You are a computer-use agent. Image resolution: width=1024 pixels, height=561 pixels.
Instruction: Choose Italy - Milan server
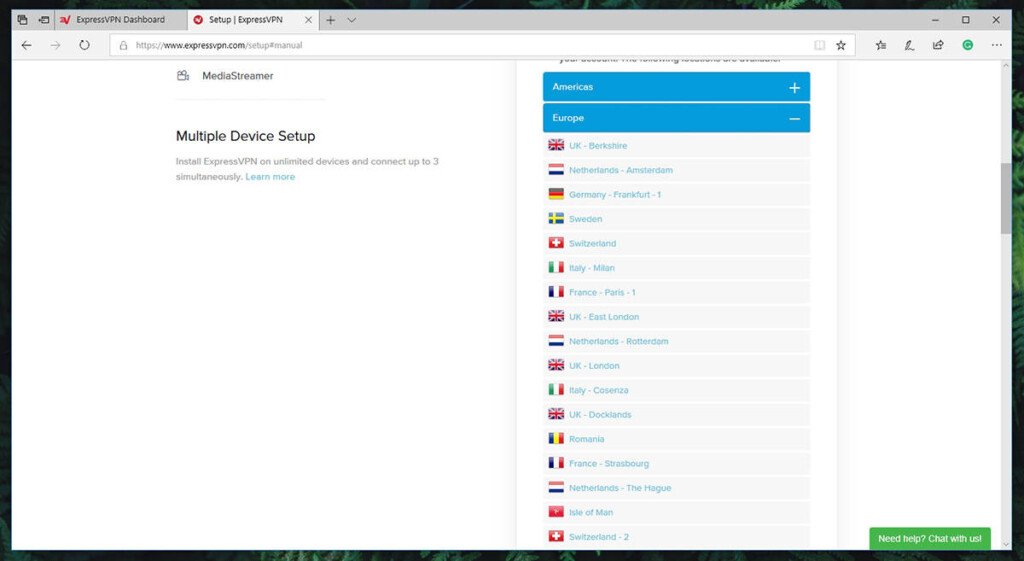(x=591, y=268)
